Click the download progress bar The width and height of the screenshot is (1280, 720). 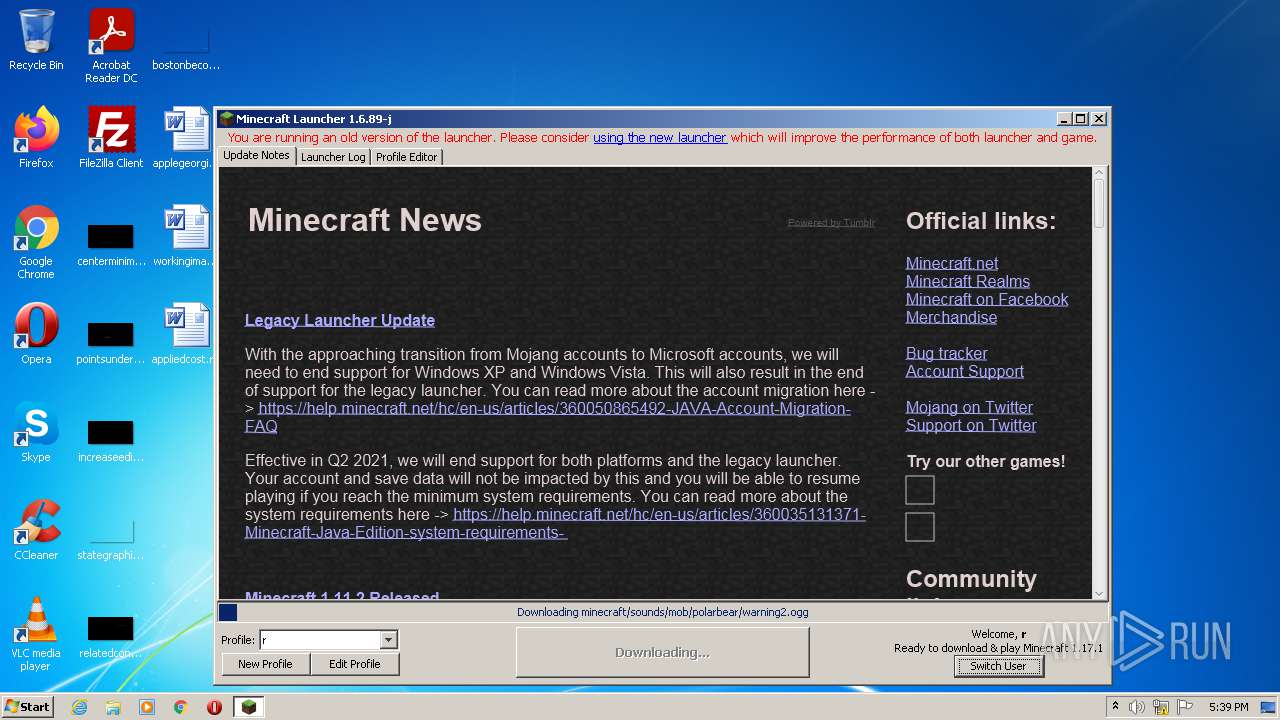pyautogui.click(x=662, y=612)
